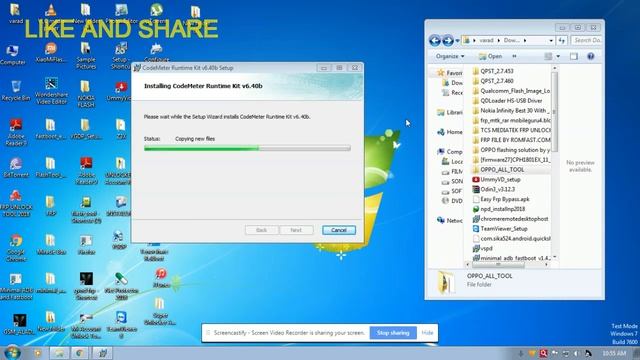Select Minimal ADB and Fastboot desktop icon
This screenshot has width=640, height=360.
[16, 287]
